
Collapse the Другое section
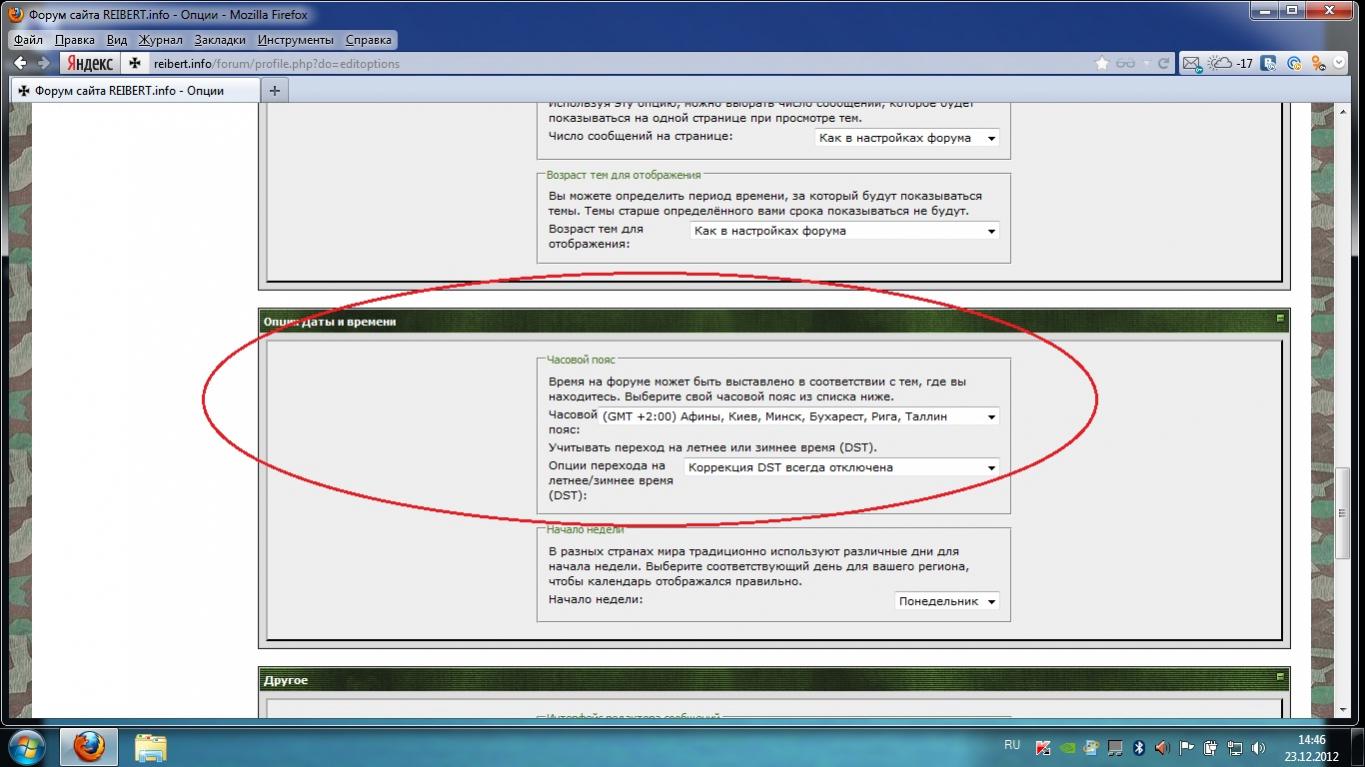pos(1279,677)
